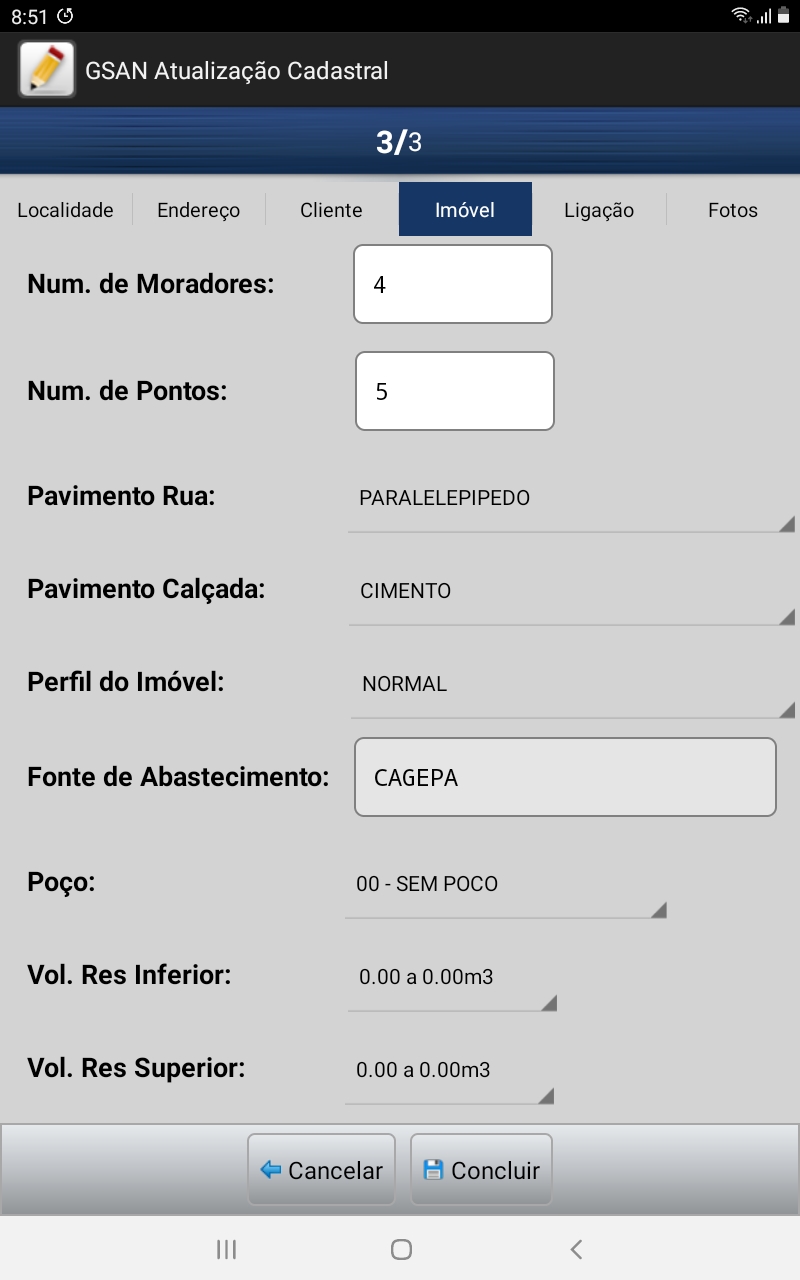Open the Poço dropdown
Viewport: 800px width, 1280px height.
tap(505, 885)
